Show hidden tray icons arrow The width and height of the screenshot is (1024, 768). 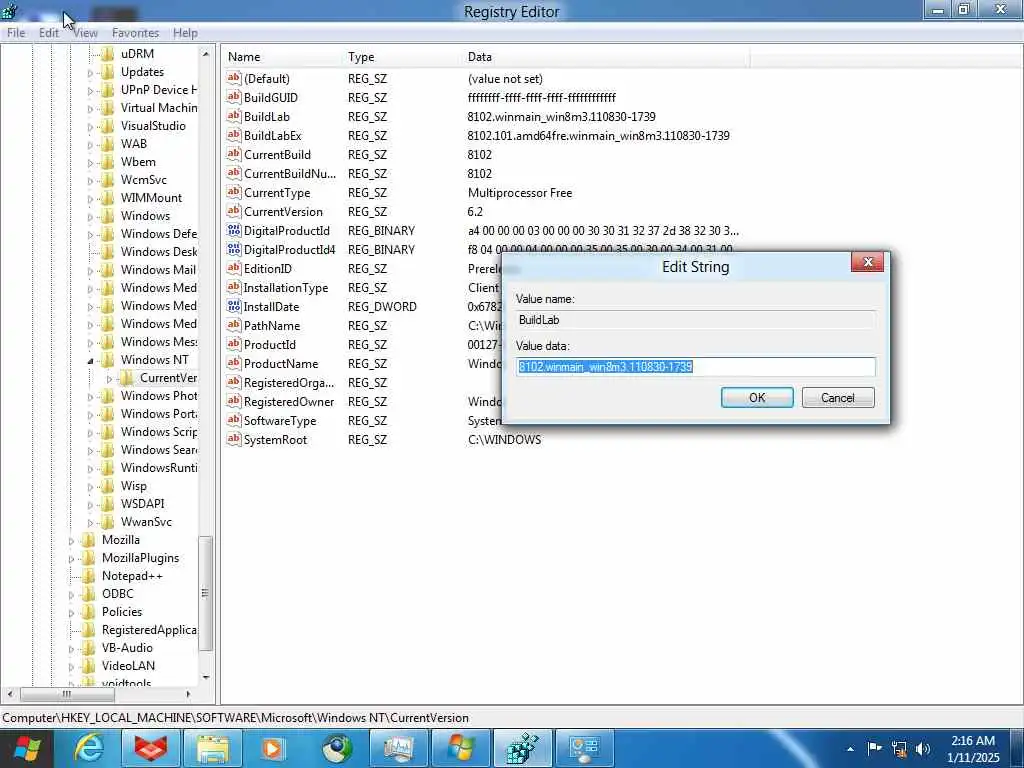(850, 749)
